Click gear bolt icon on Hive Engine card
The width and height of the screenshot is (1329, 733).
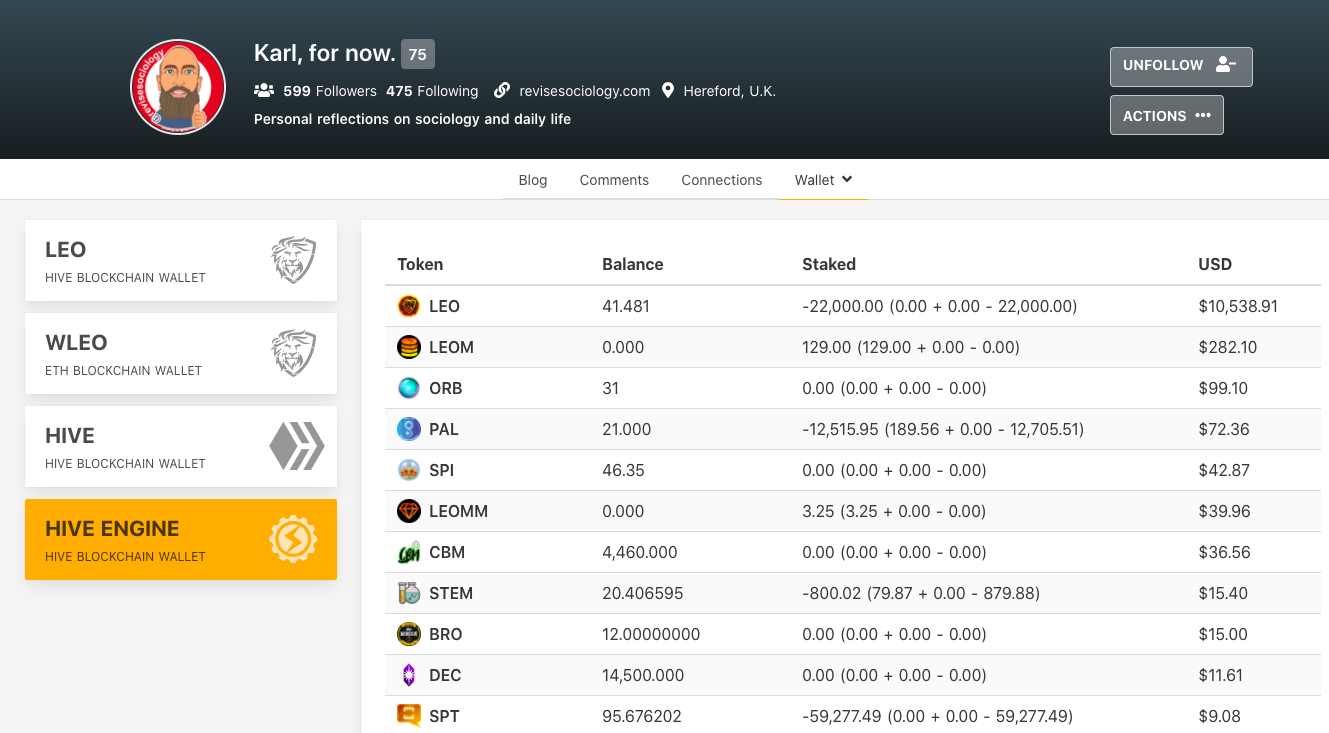[293, 539]
